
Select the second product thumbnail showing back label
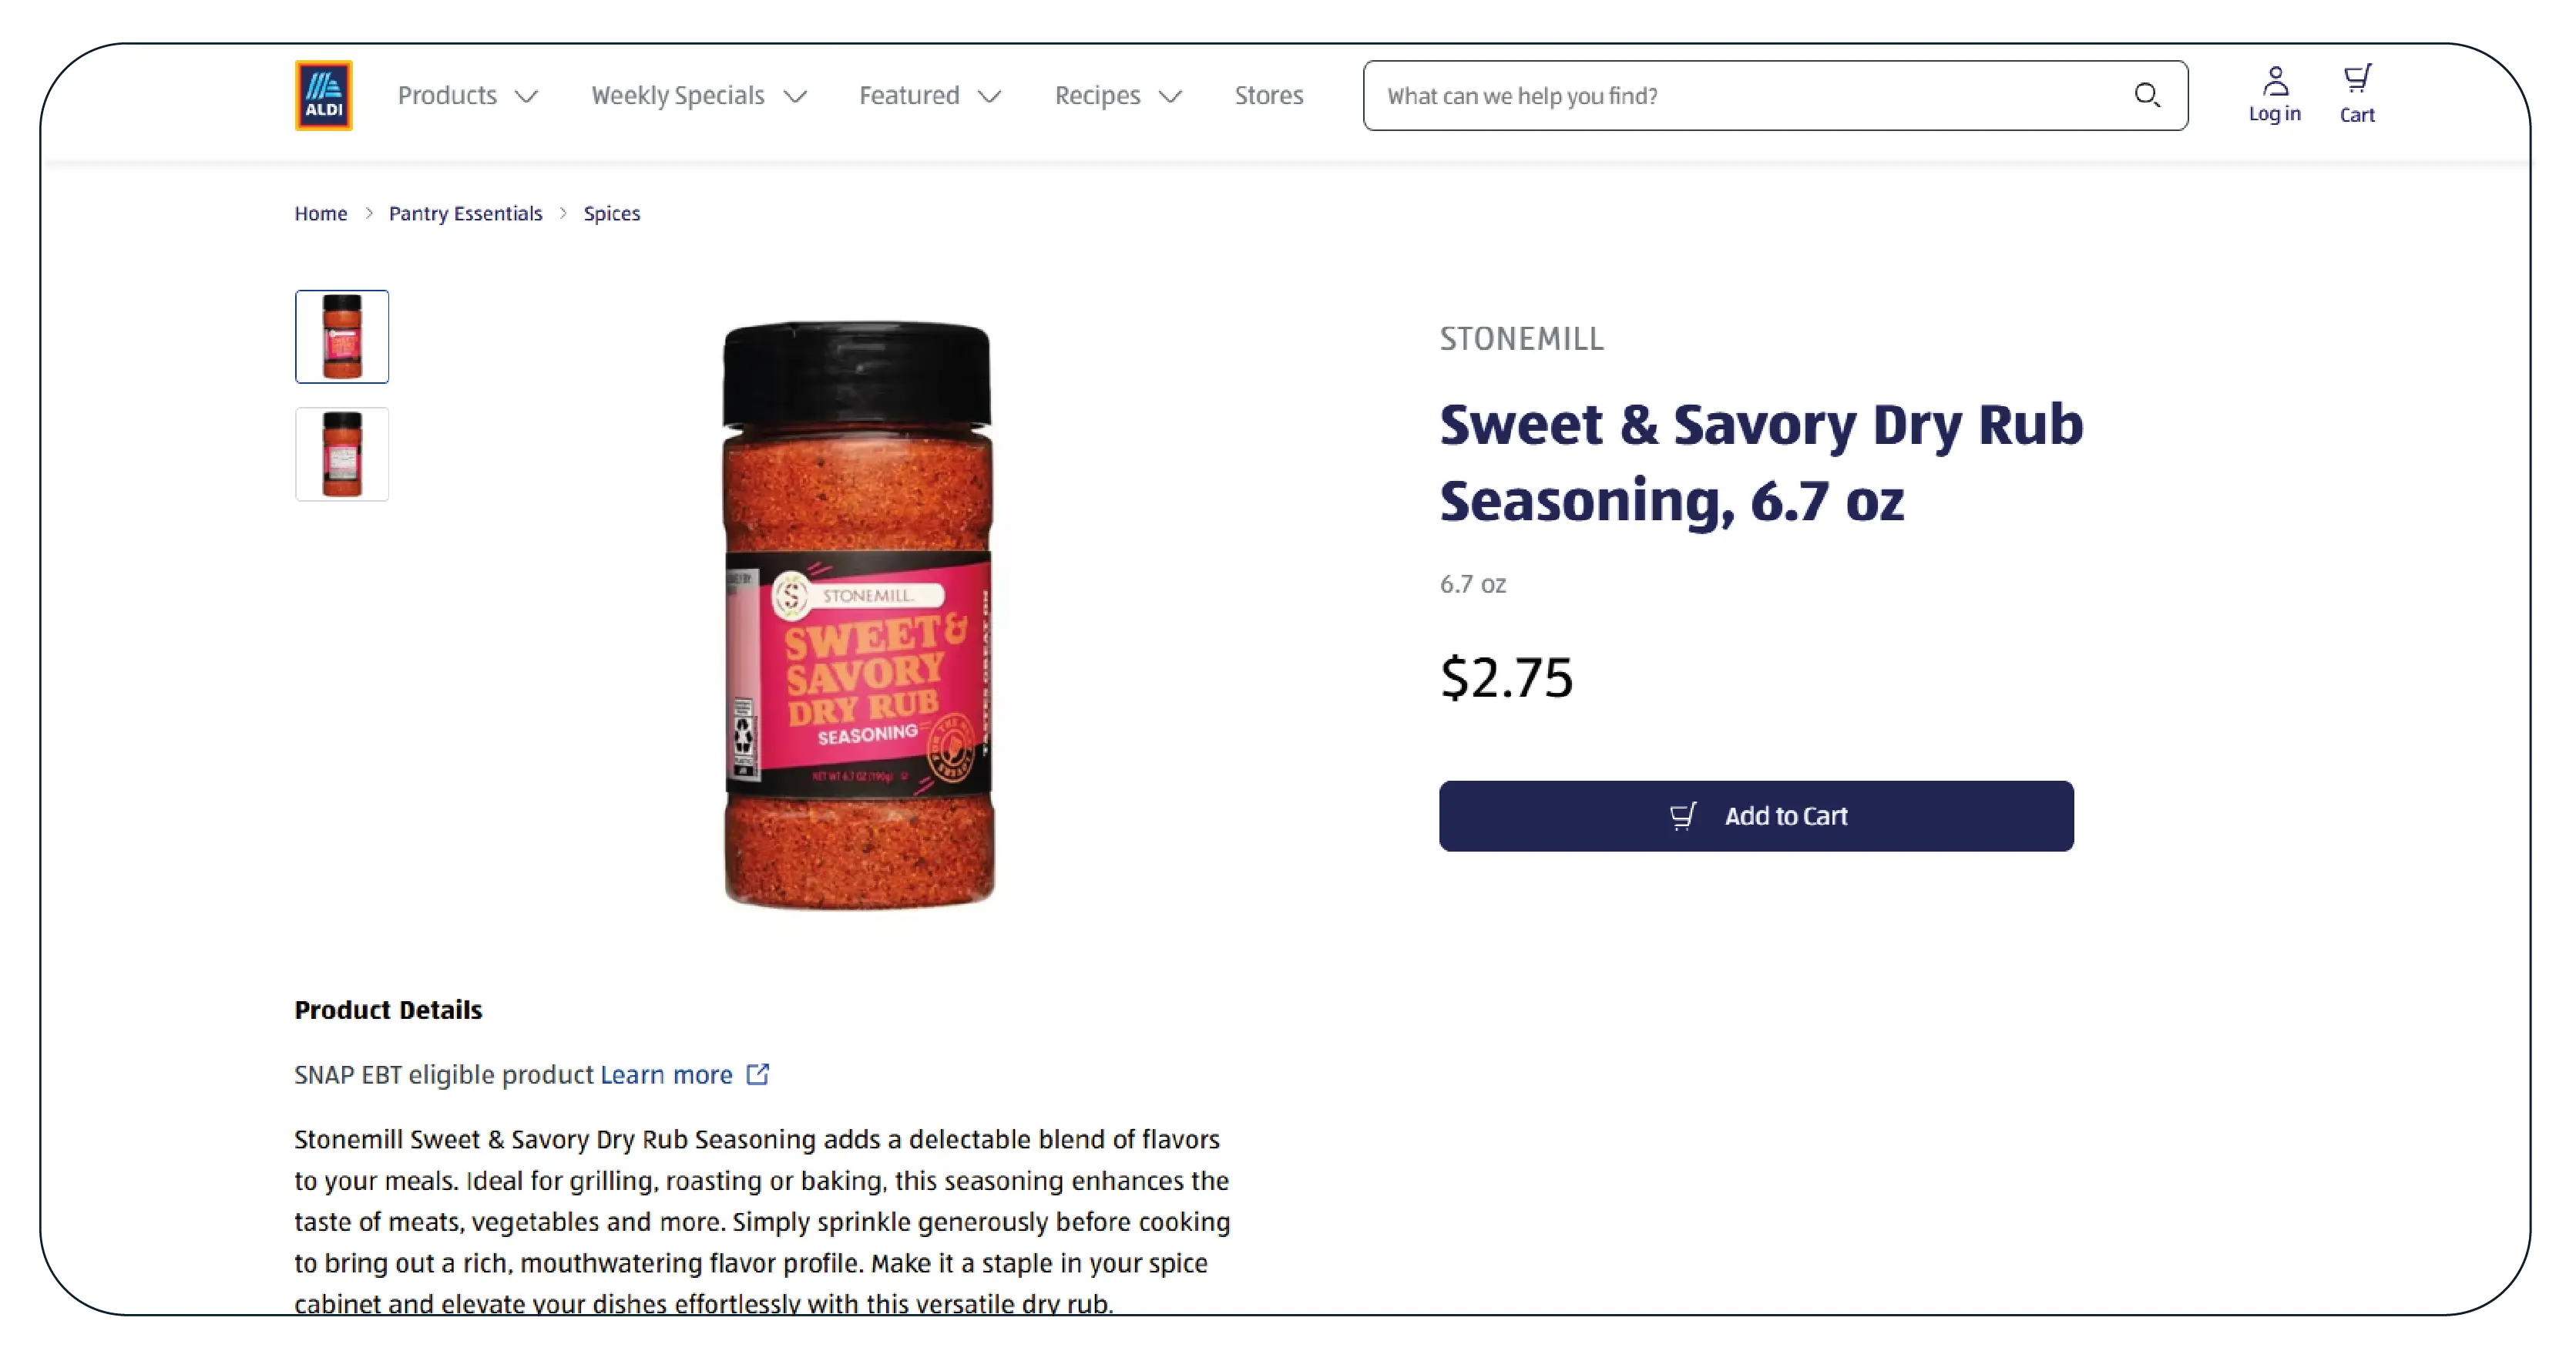click(x=342, y=454)
